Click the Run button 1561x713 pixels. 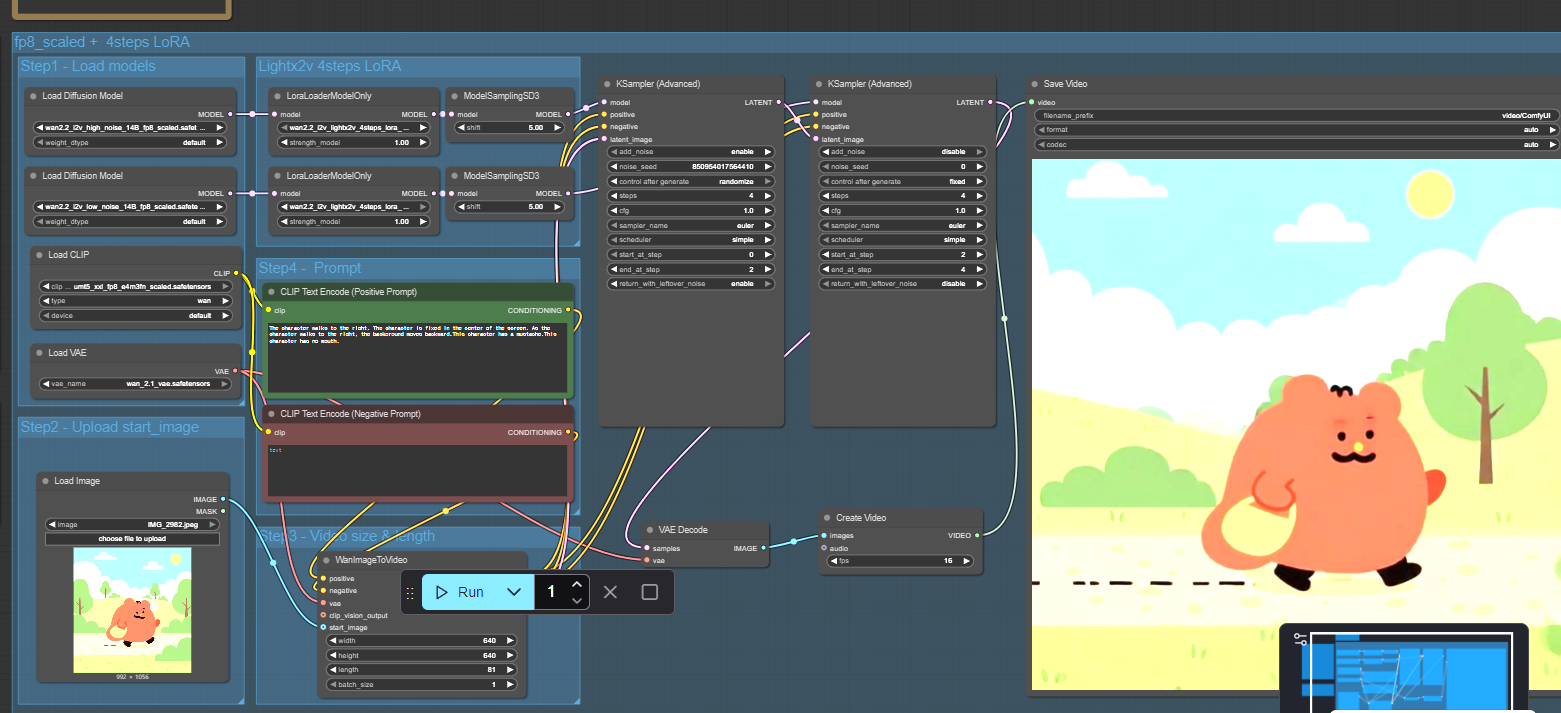coord(462,592)
